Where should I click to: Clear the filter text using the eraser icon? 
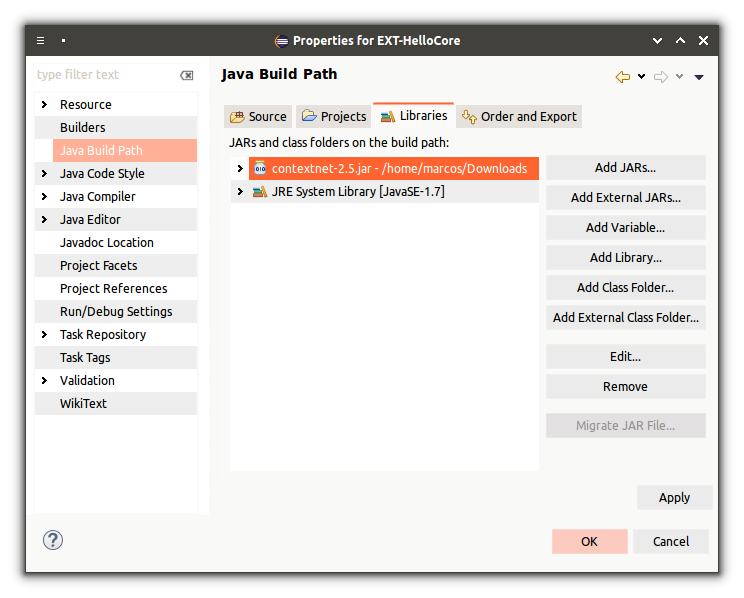pos(187,75)
